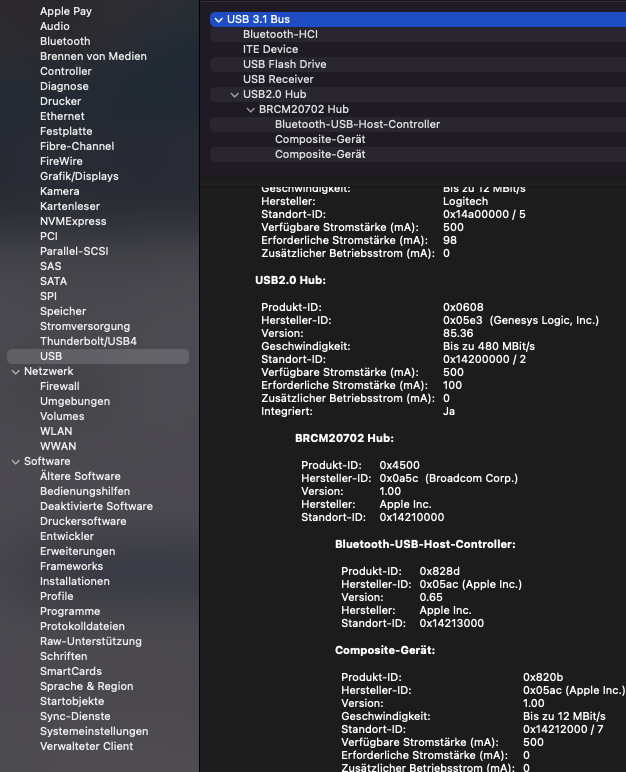Screen dimensions: 626x772
Task: Open FireWire in sidebar
Action: [x=61, y=161]
